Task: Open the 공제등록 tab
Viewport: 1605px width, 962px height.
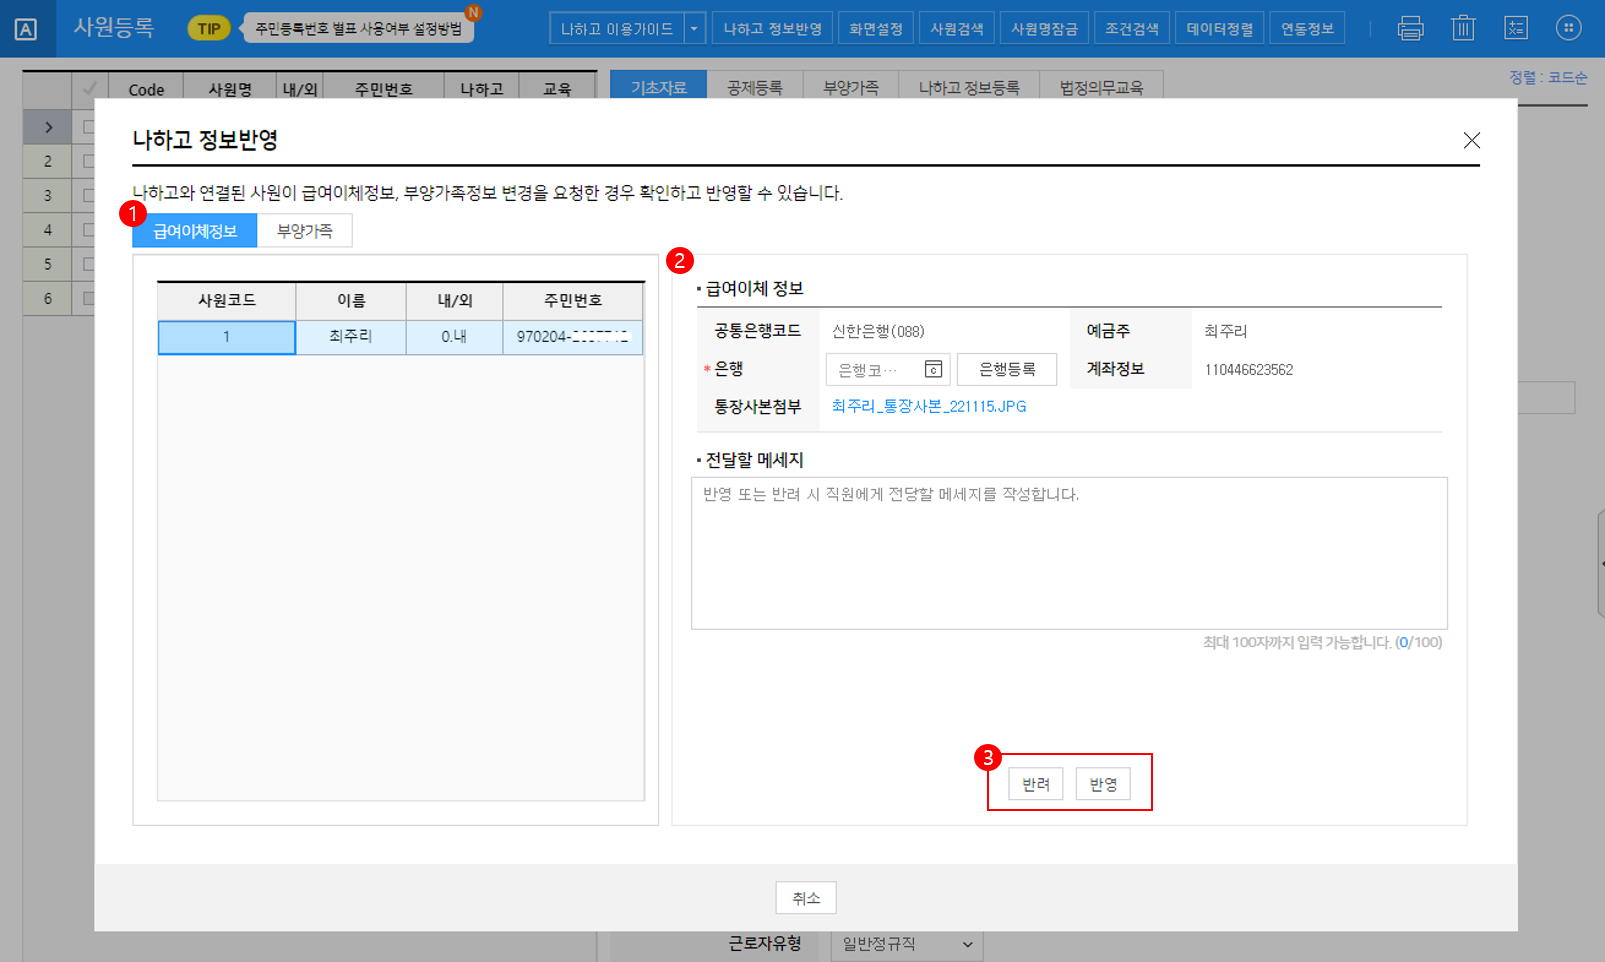Action: [x=755, y=87]
